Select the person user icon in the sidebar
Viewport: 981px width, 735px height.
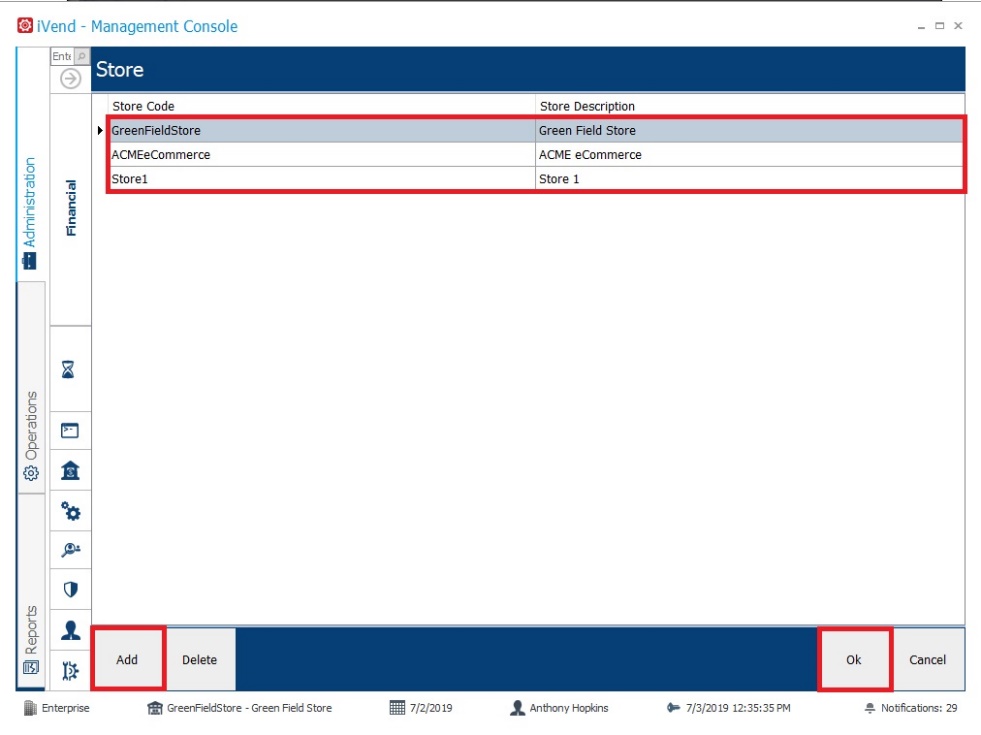coord(70,630)
